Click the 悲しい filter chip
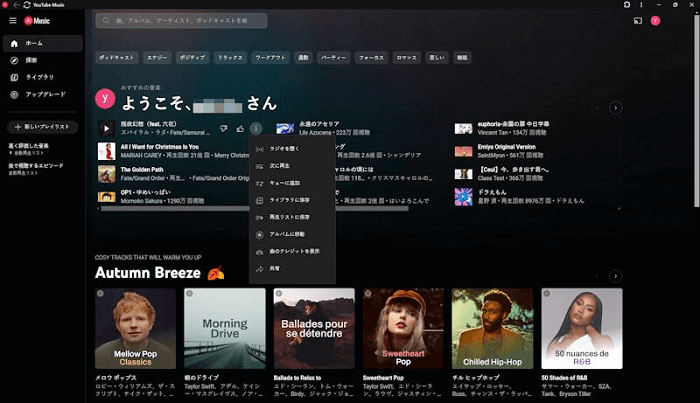This screenshot has width=700, height=403. 437,58
